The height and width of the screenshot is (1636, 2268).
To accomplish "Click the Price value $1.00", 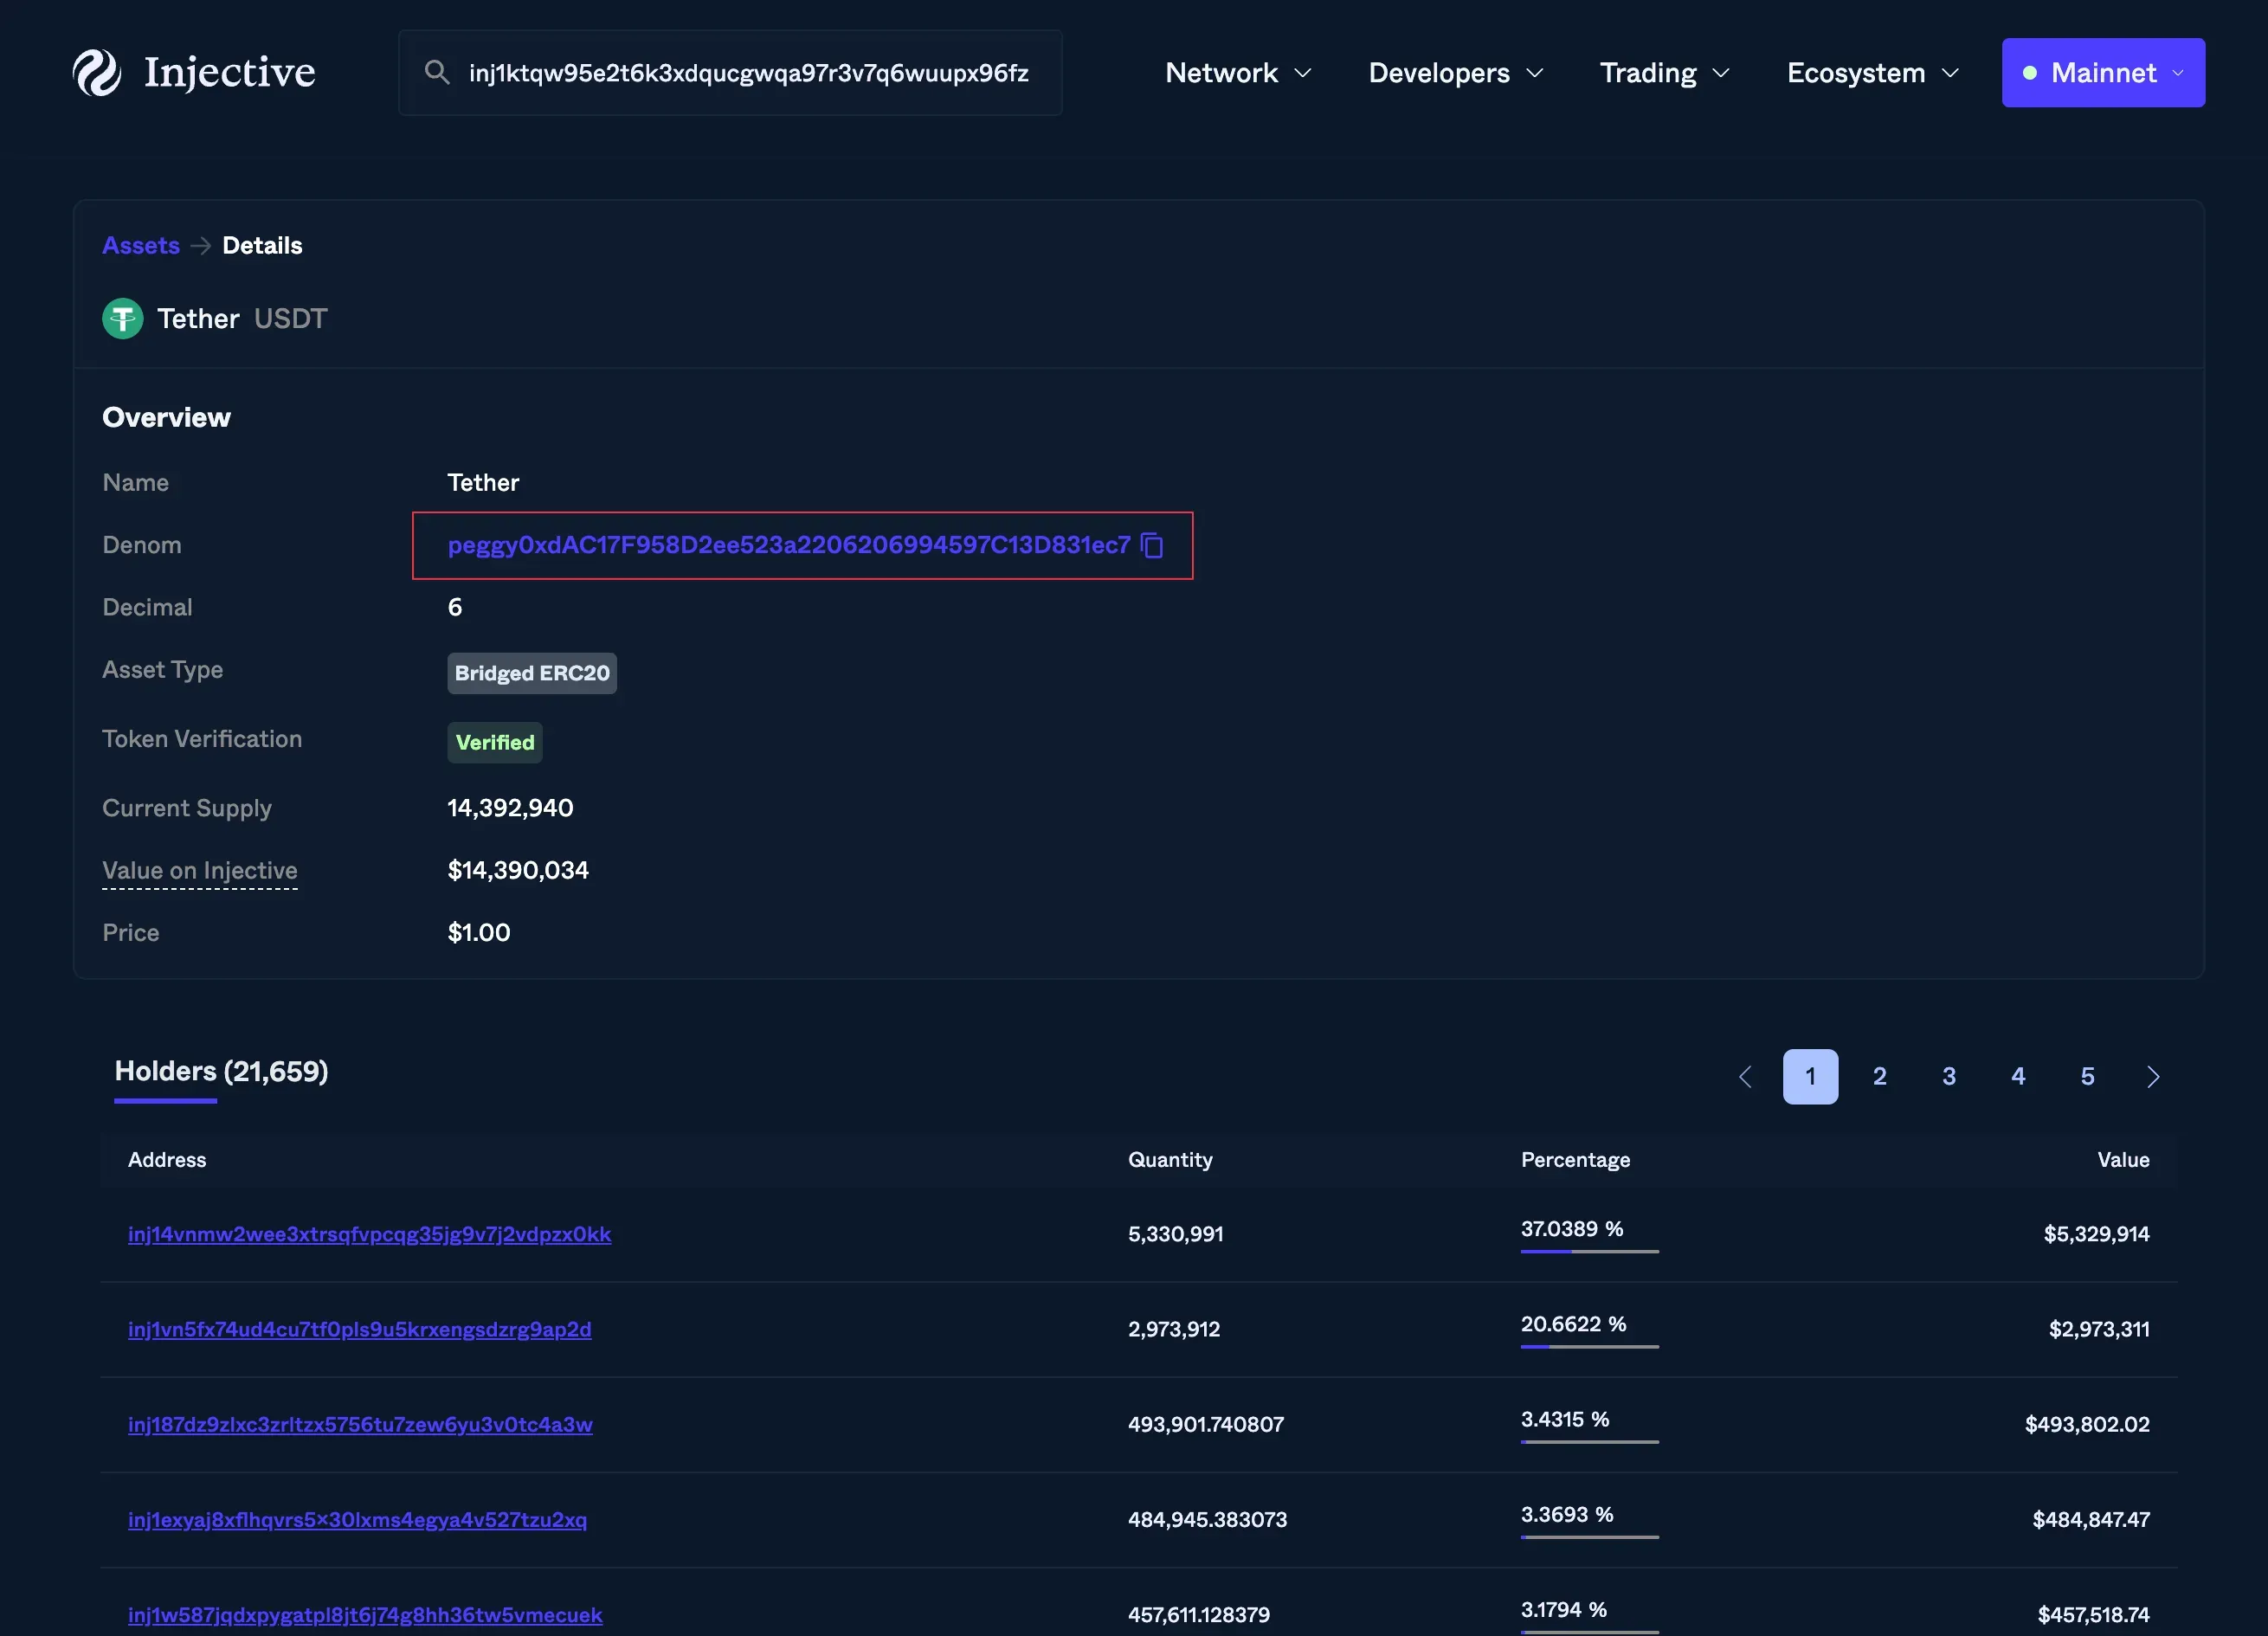I will (479, 933).
